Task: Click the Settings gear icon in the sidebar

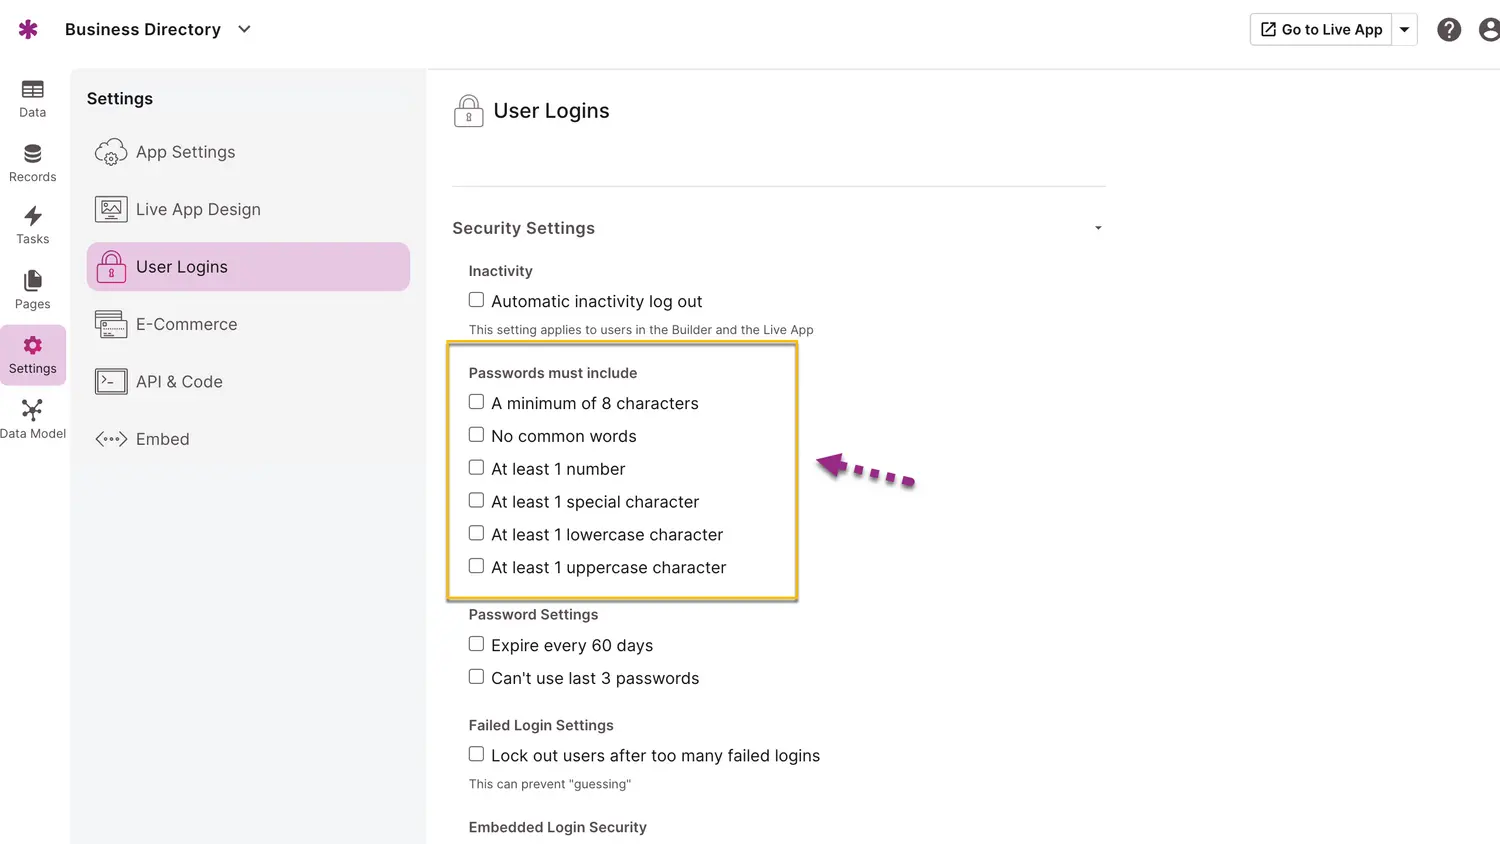Action: click(x=32, y=352)
